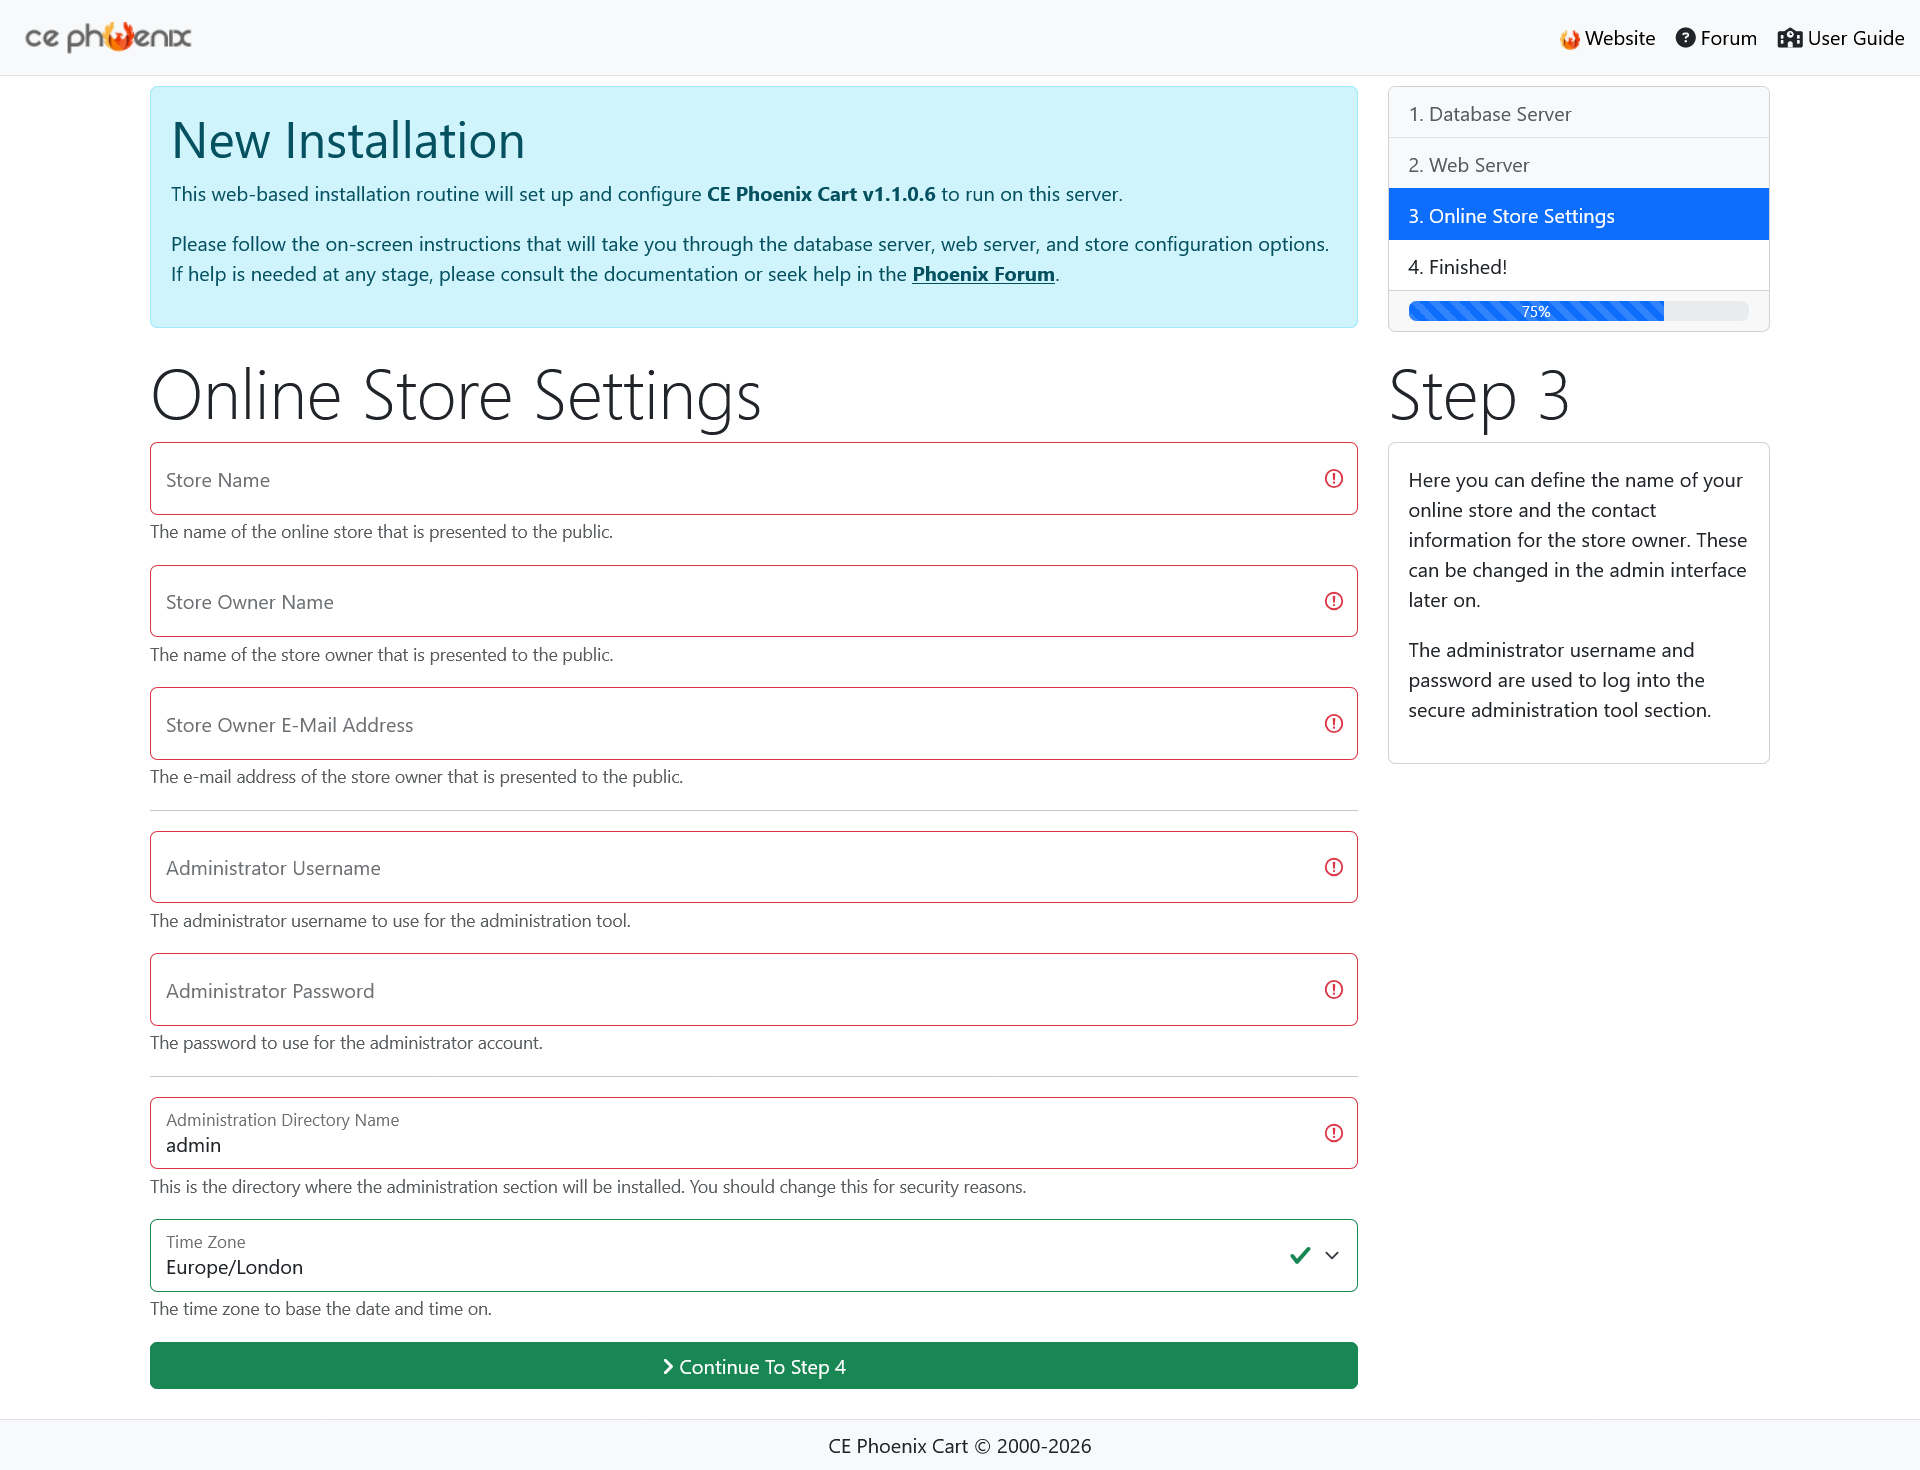
Task: Click the Step 3 heading
Action: pyautogui.click(x=1479, y=396)
